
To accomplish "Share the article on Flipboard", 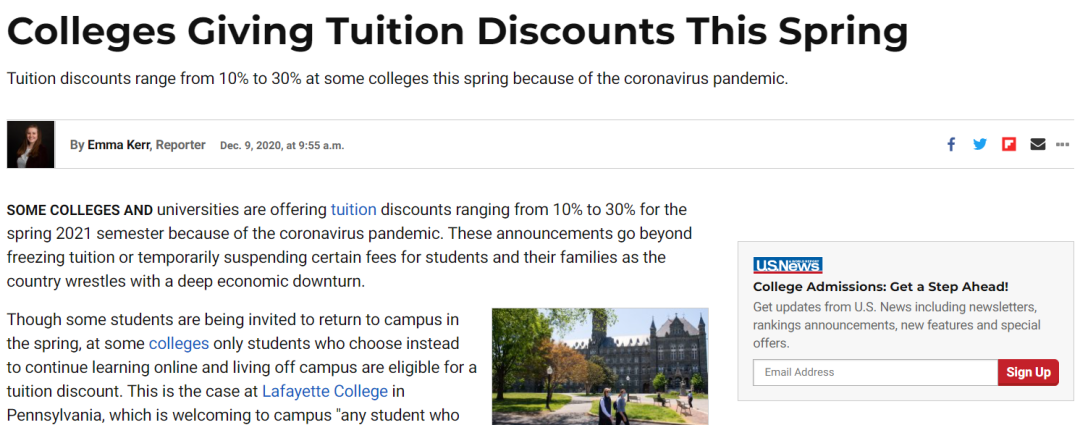I will (1009, 144).
